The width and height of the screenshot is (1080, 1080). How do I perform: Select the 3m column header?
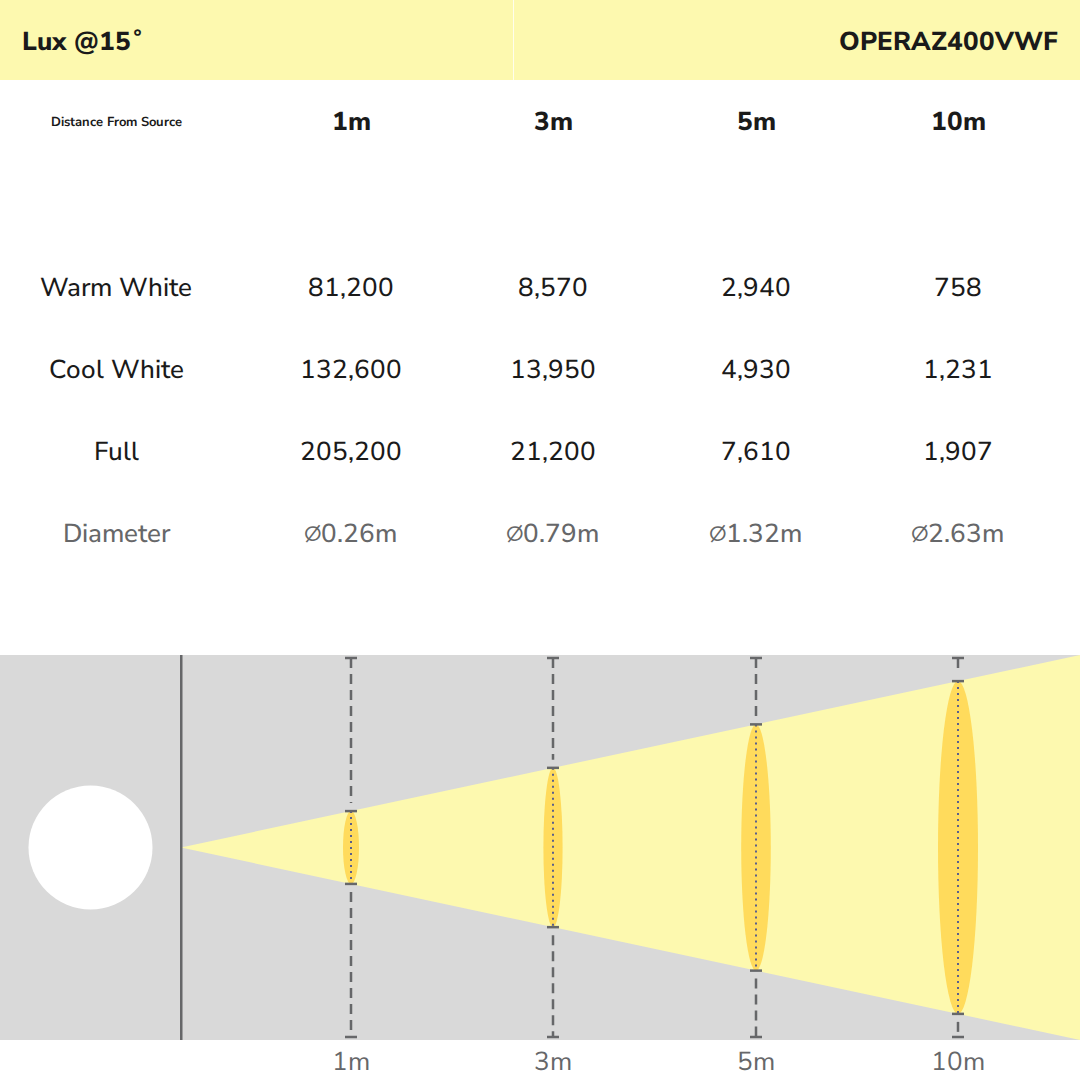coord(553,122)
